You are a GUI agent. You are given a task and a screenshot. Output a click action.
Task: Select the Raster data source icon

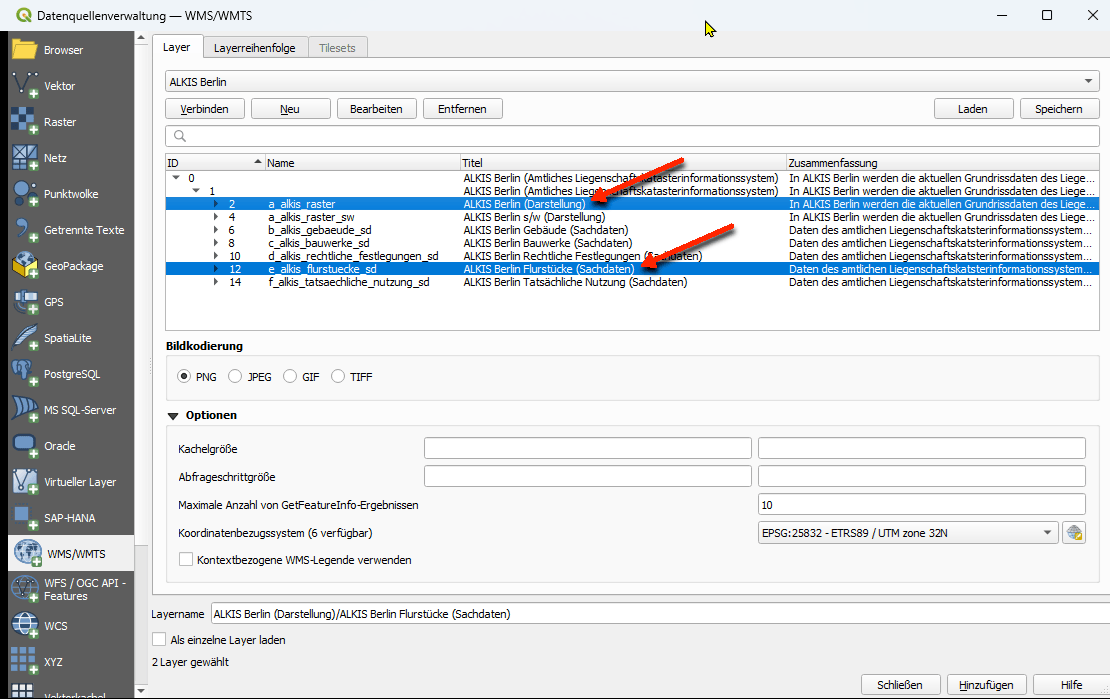[25, 122]
